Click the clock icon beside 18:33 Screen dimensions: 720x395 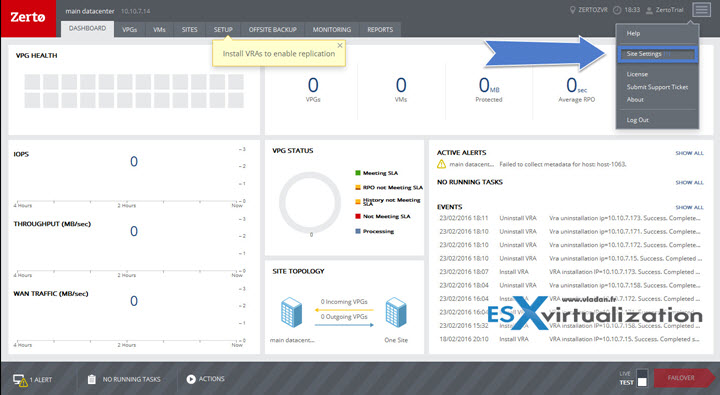point(617,10)
